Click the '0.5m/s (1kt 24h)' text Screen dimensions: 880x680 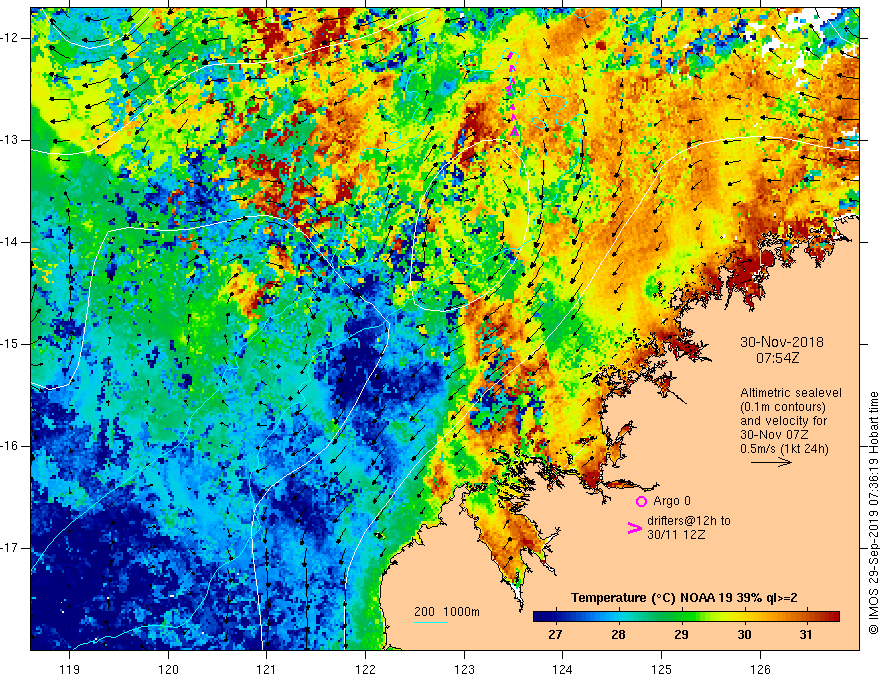click(784, 449)
